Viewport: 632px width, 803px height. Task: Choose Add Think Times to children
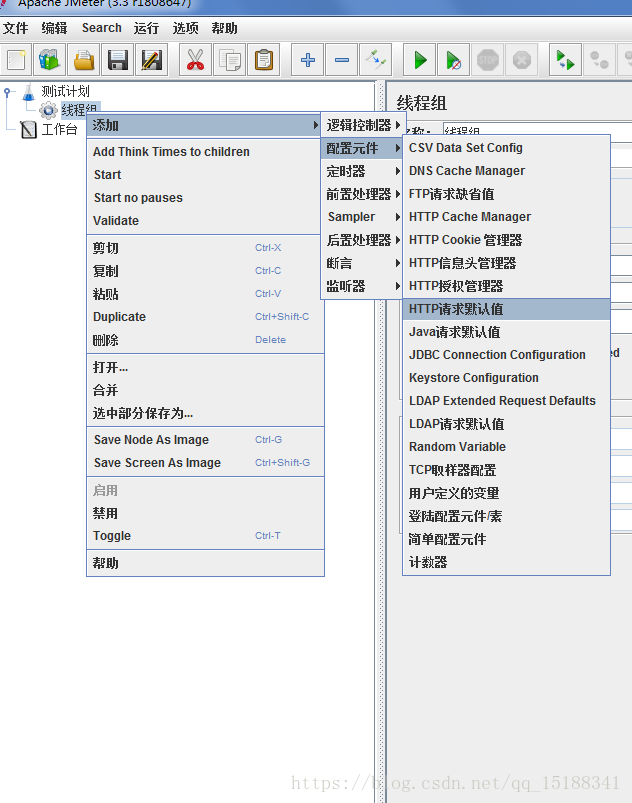(205, 152)
